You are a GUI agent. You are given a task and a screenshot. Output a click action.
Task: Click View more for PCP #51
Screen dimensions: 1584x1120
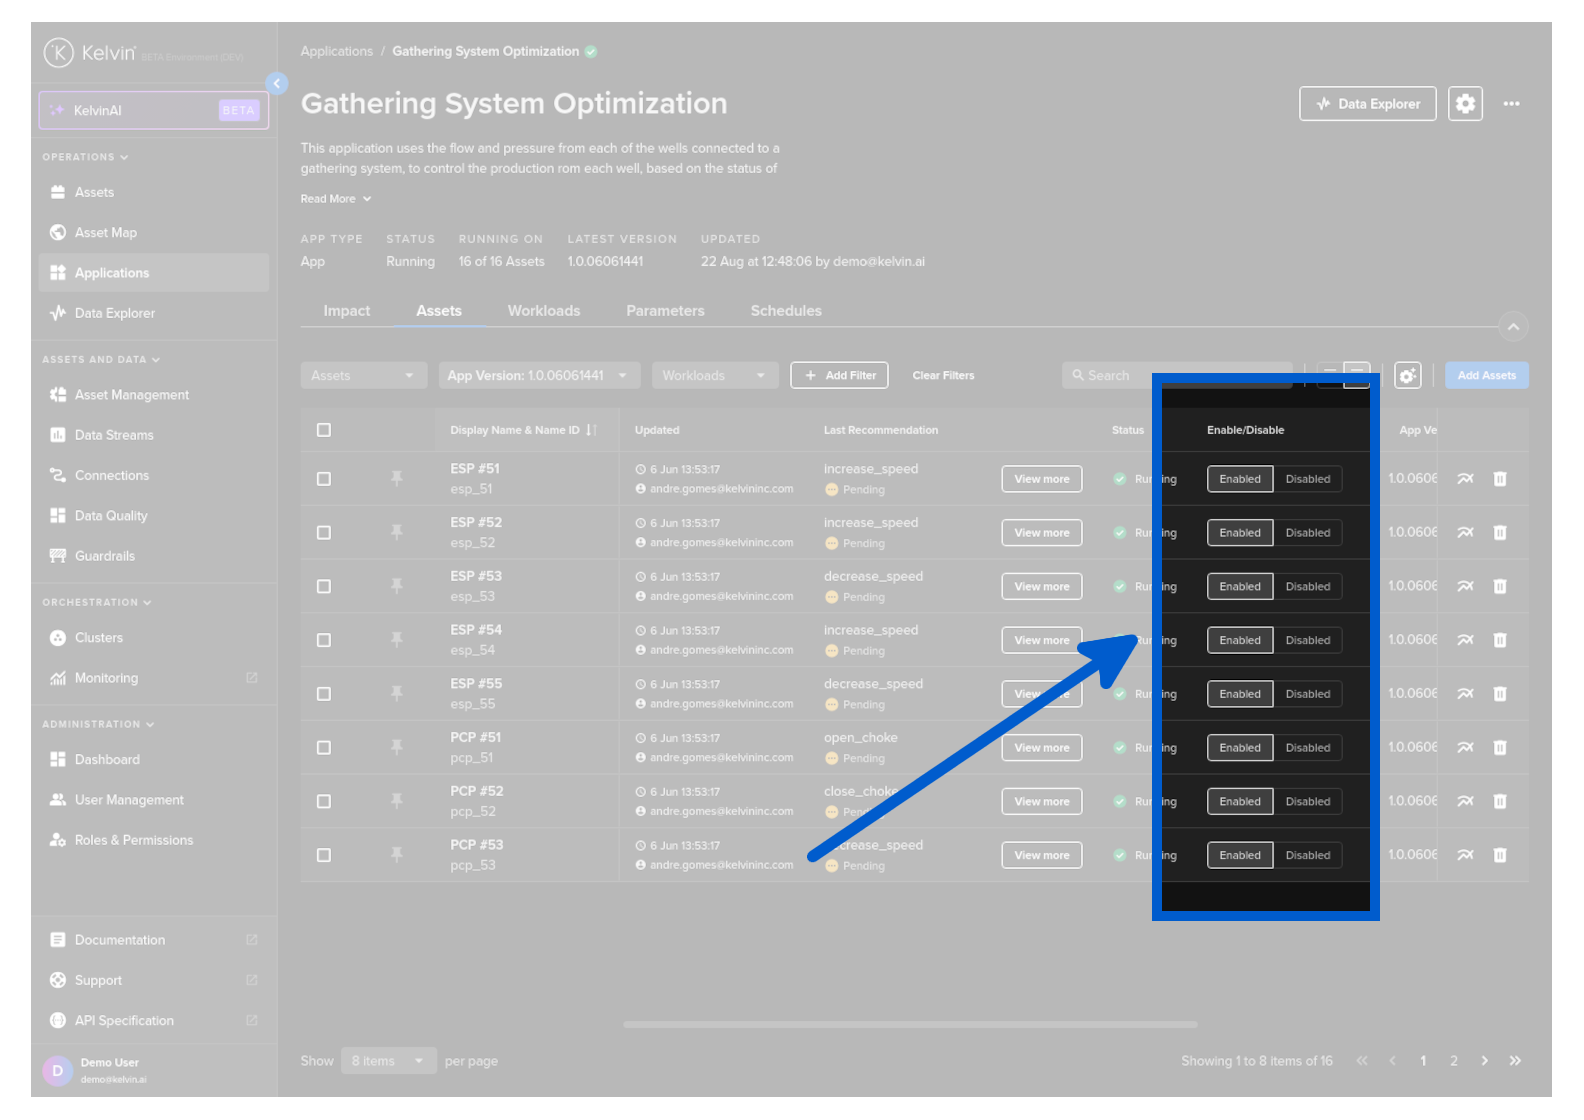tap(1042, 748)
